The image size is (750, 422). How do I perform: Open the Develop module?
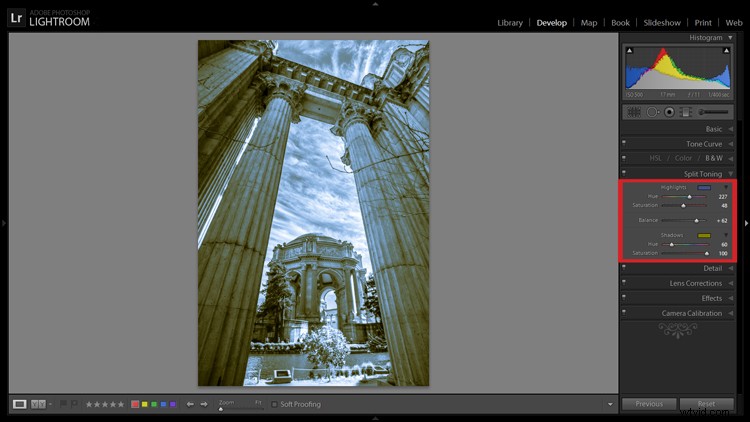551,22
